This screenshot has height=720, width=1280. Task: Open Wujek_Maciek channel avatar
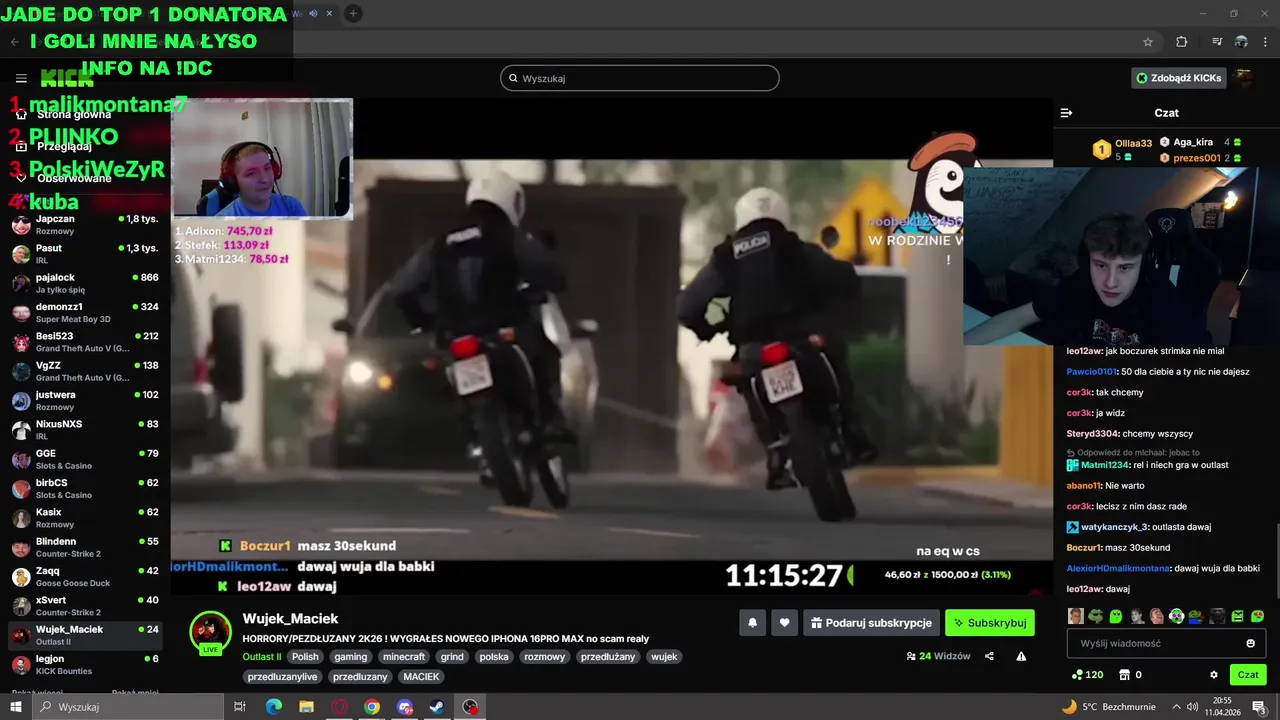[x=211, y=631]
